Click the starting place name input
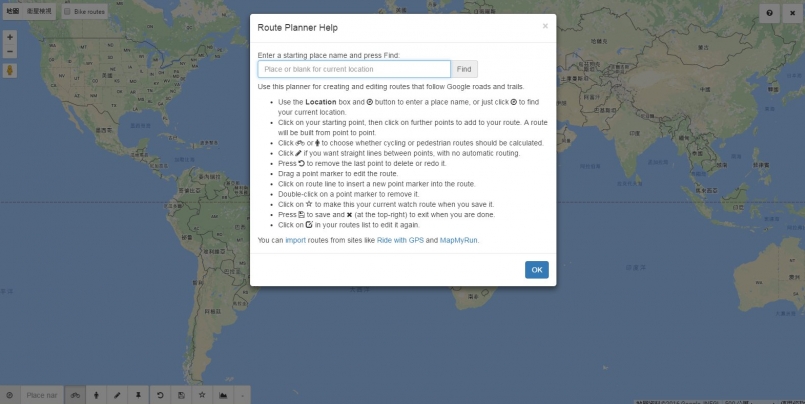This screenshot has width=805, height=404. pos(354,69)
